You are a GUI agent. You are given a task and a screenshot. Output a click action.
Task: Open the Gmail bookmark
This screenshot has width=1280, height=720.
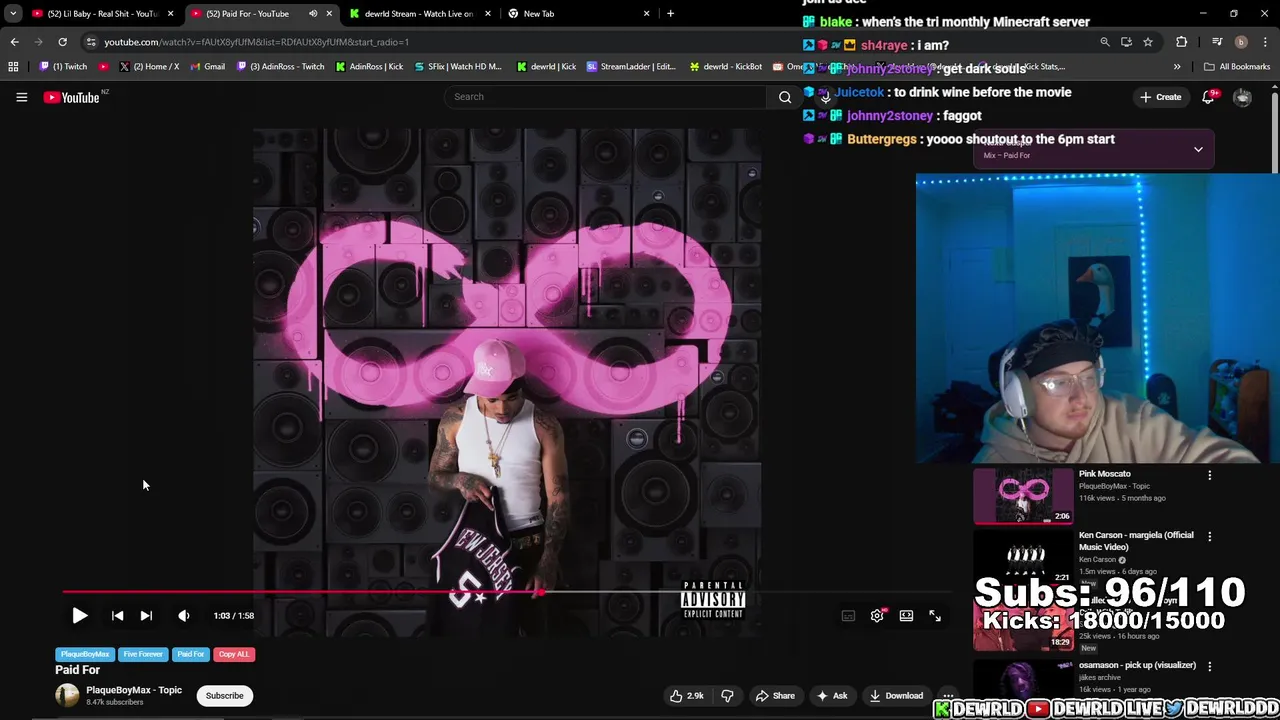coord(207,67)
